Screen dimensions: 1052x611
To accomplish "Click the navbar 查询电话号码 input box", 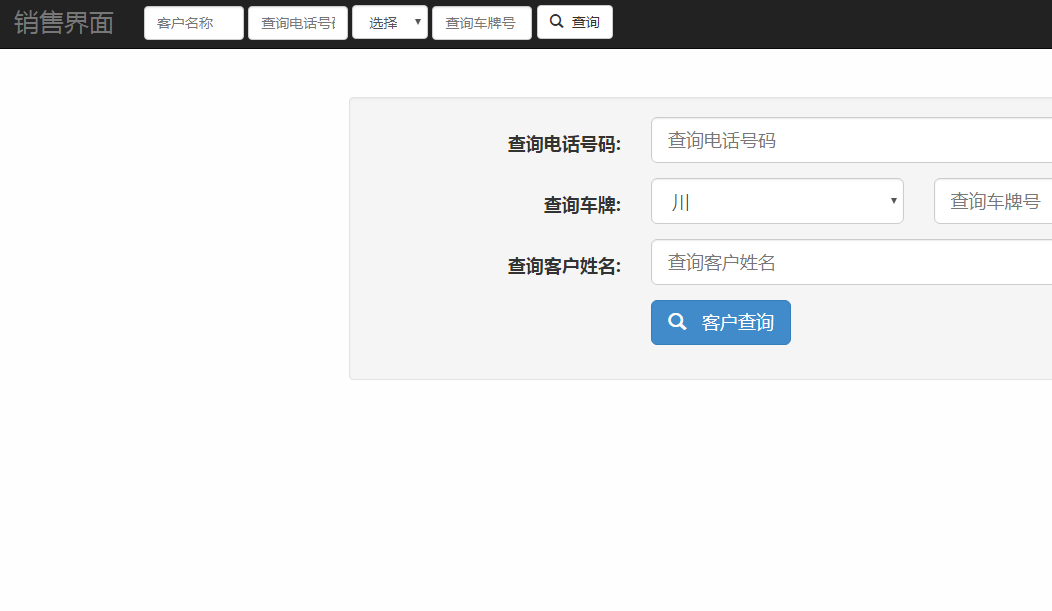I will (298, 23).
